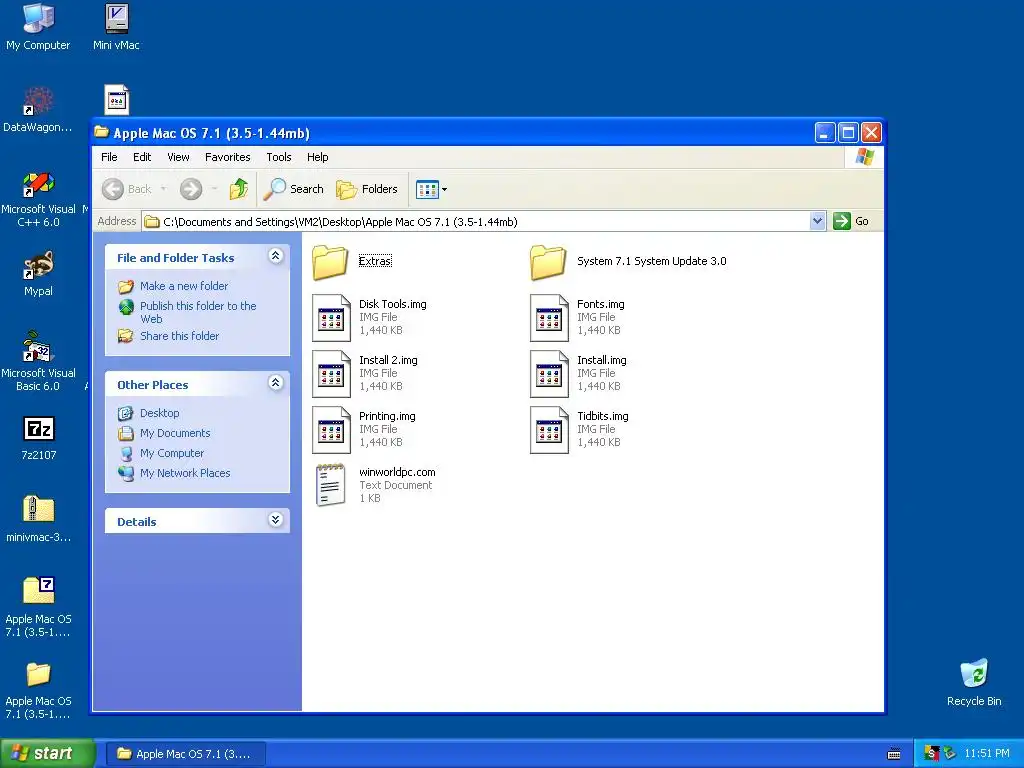Click Publish this folder to the Web
This screenshot has width=1024, height=768.
point(198,312)
